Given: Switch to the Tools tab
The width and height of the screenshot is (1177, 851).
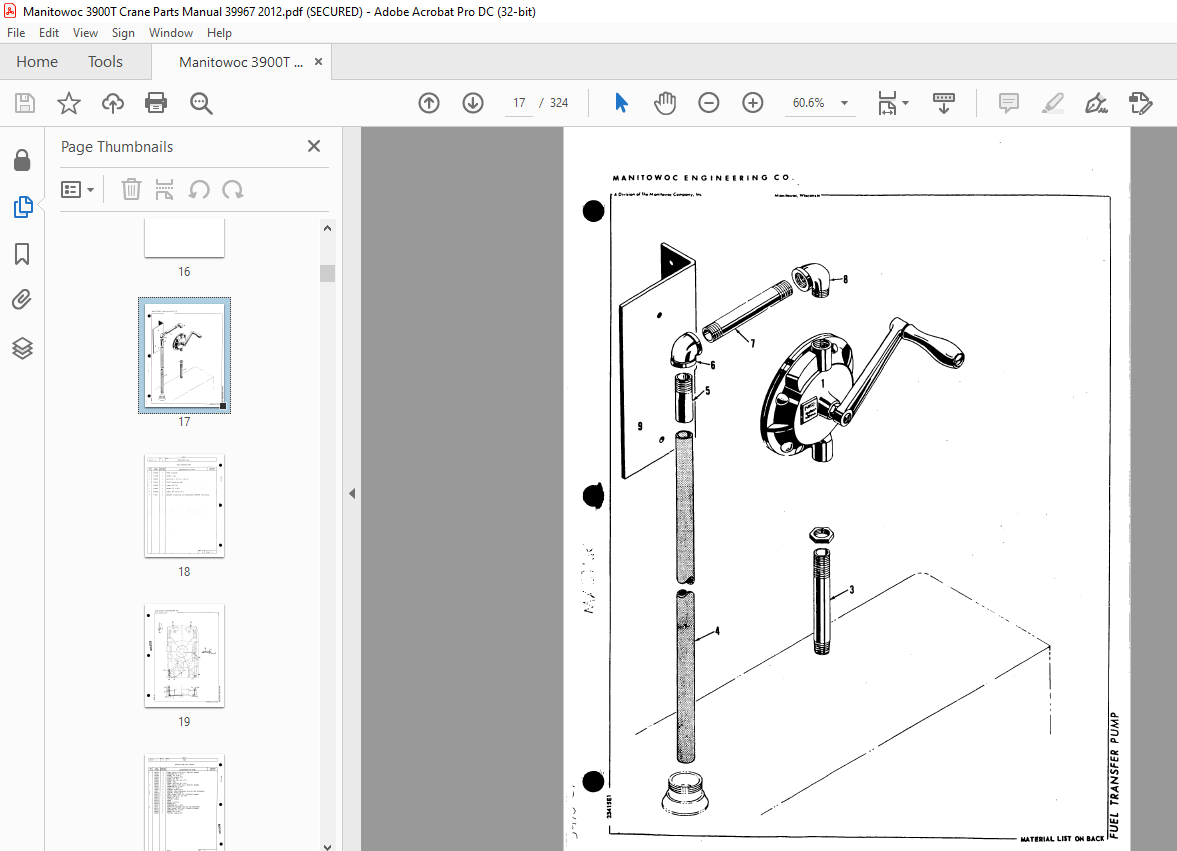Looking at the screenshot, I should click(x=105, y=62).
